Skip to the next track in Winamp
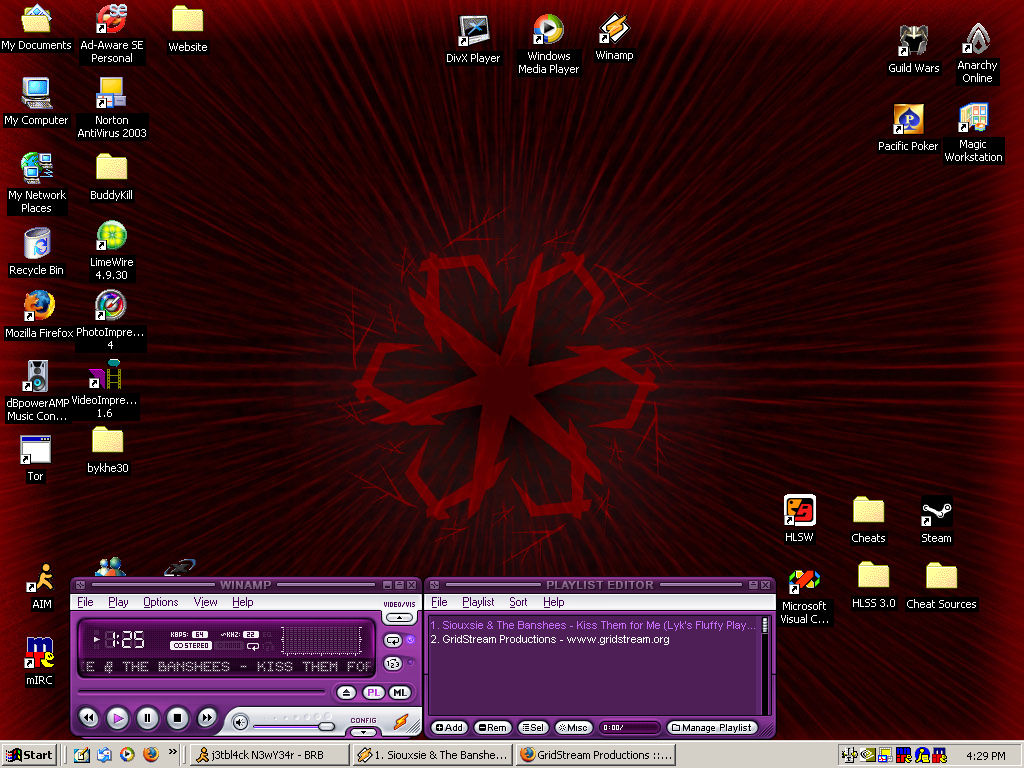Viewport: 1024px width, 768px height. click(207, 717)
